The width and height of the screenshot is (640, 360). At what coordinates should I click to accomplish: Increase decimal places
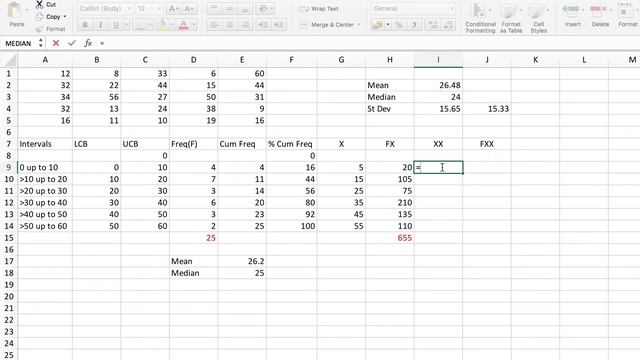(x=433, y=25)
